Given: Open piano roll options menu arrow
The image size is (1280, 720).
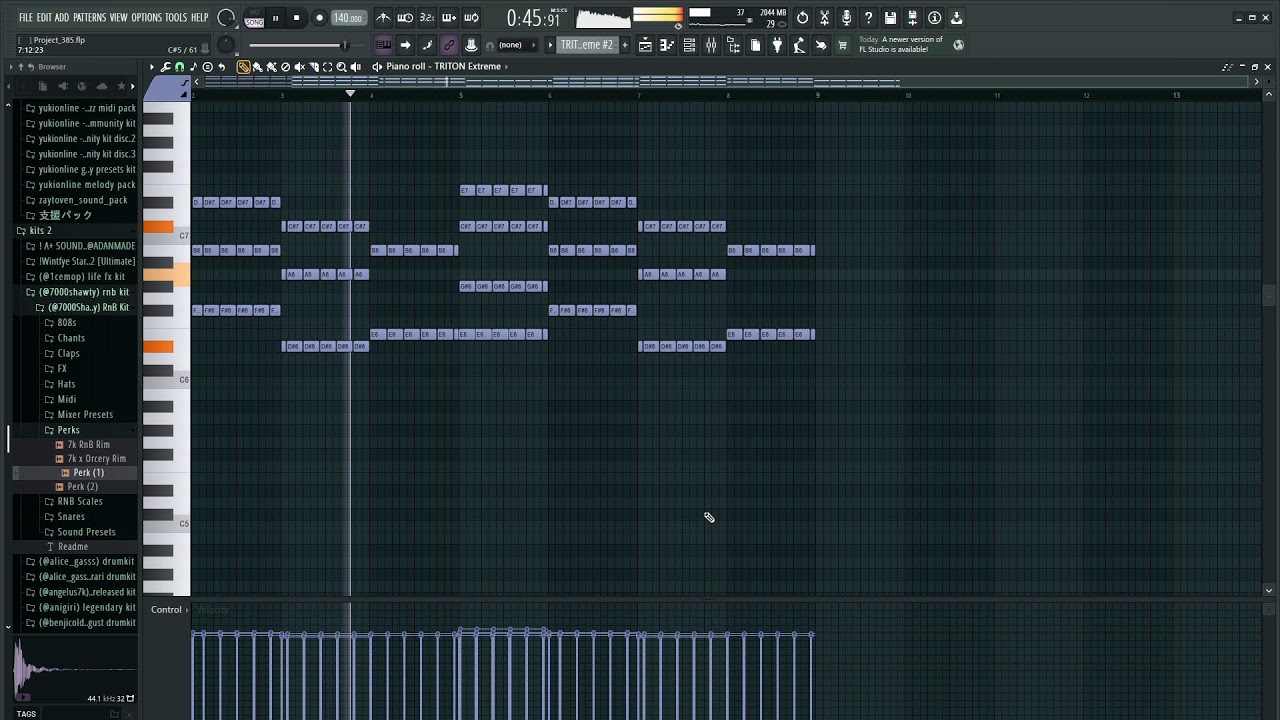Looking at the screenshot, I should pos(152,67).
